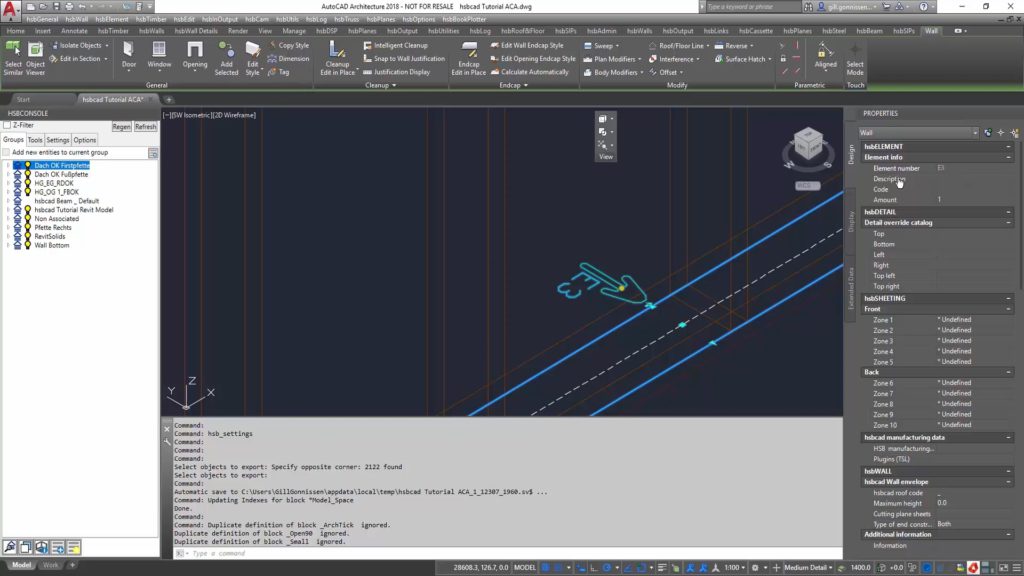This screenshot has width=1024, height=576.
Task: Open Medium Detail level selector
Action: 808,568
